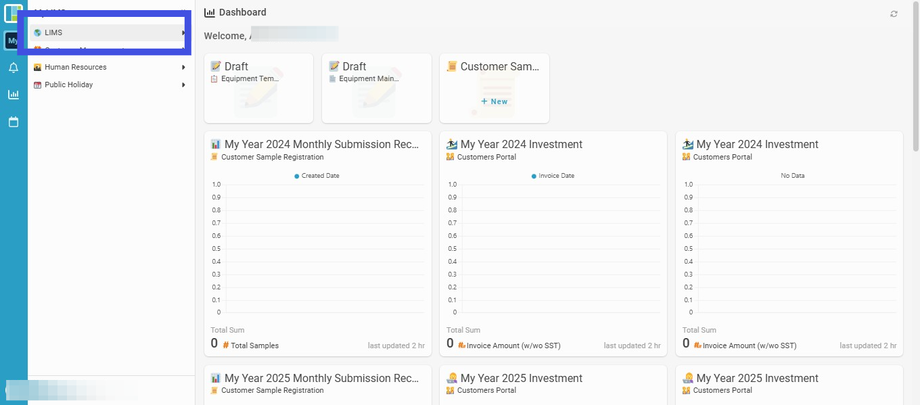
Task: Click the dashboard vertical scrollbar
Action: point(914,100)
